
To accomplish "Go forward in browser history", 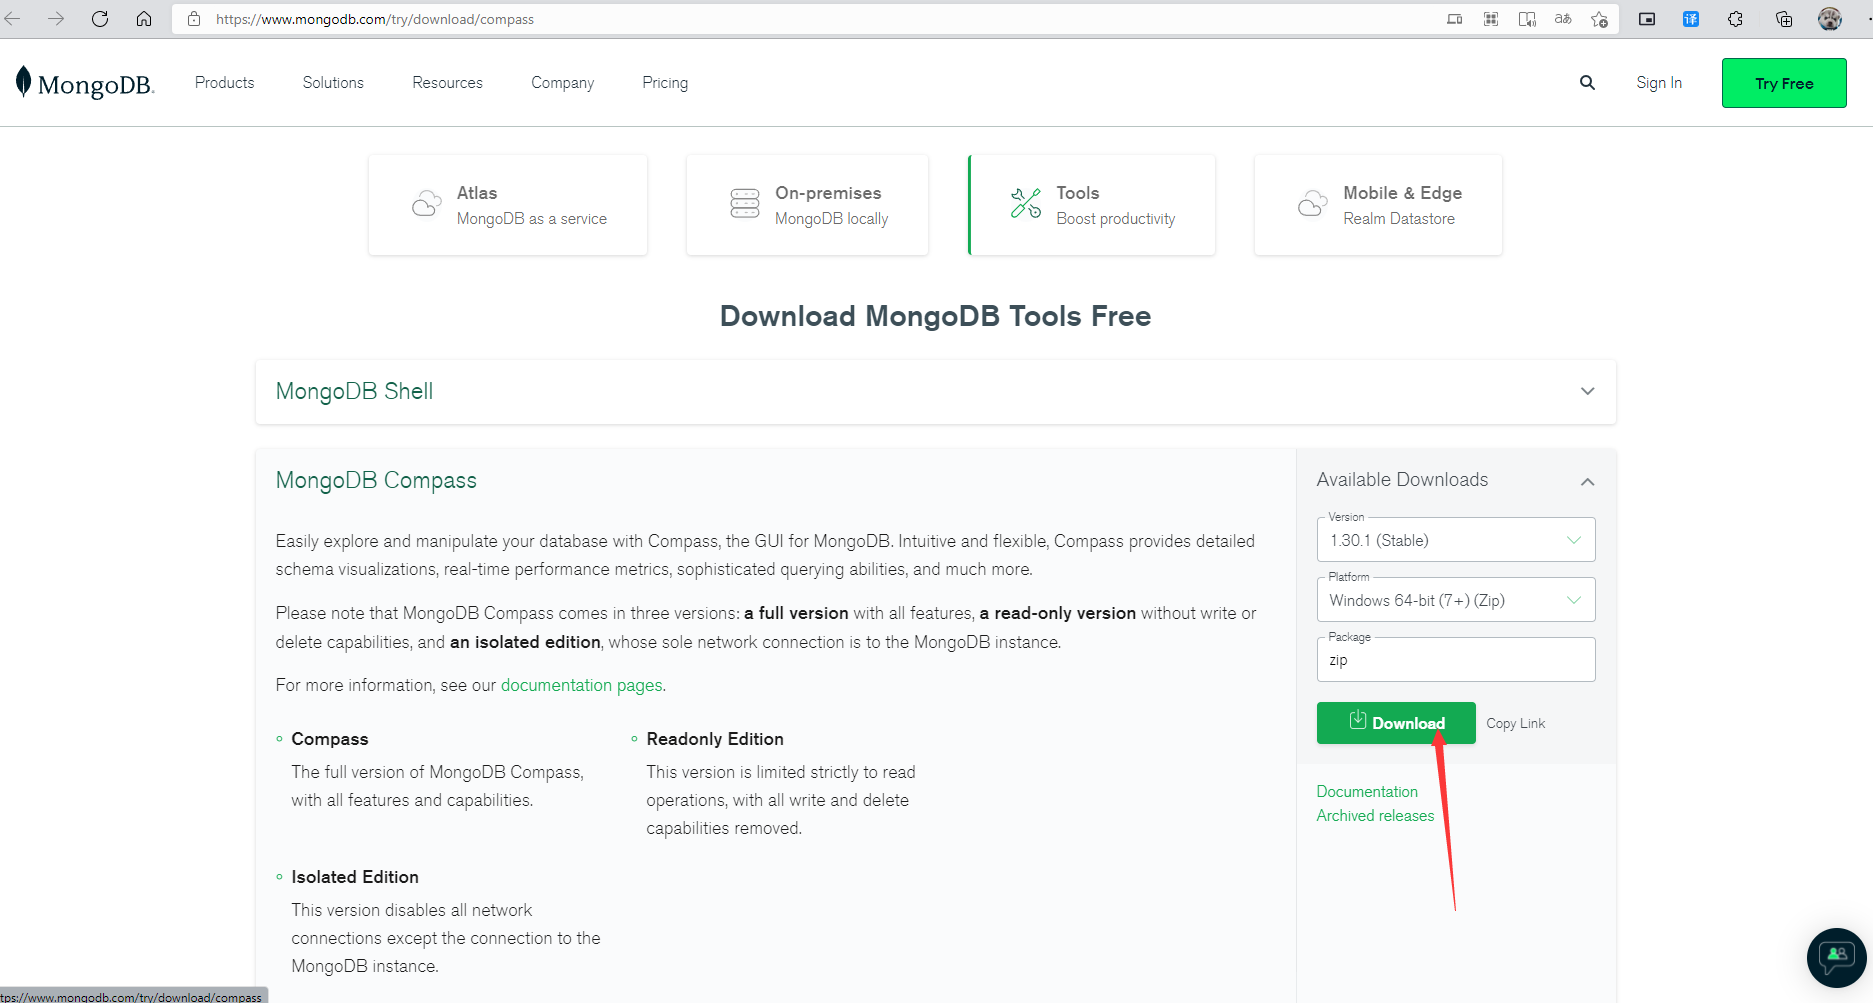I will pos(56,19).
